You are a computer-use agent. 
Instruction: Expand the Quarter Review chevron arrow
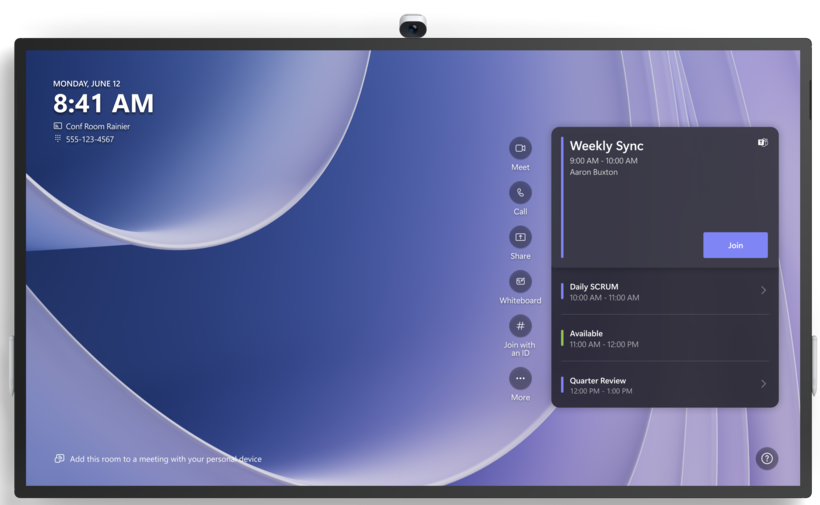pos(763,384)
